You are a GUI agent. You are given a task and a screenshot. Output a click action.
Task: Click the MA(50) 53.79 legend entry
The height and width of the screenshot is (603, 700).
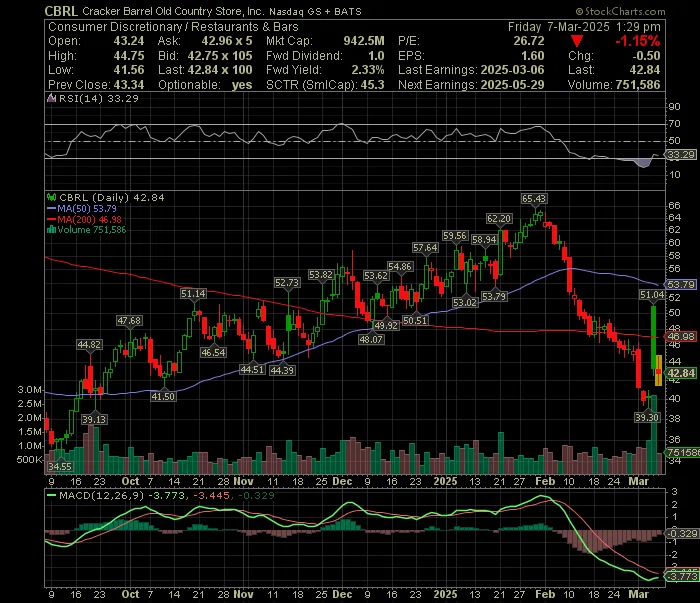[x=81, y=208]
